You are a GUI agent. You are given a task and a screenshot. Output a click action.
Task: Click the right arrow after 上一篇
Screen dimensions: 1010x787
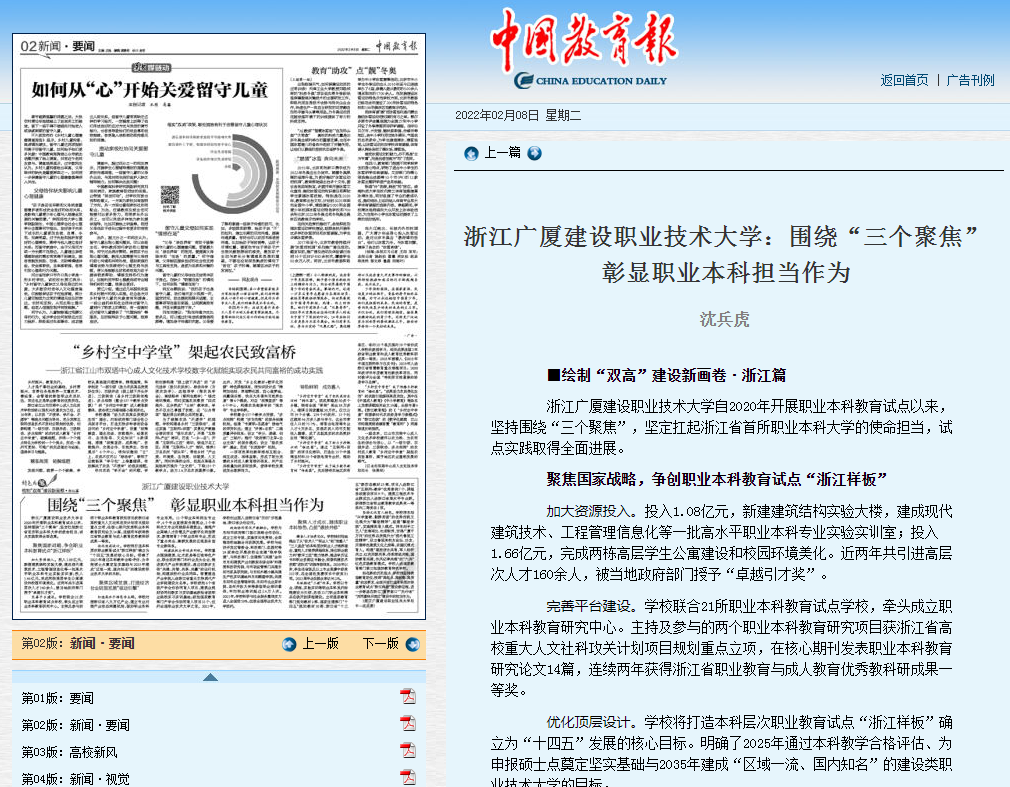535,153
